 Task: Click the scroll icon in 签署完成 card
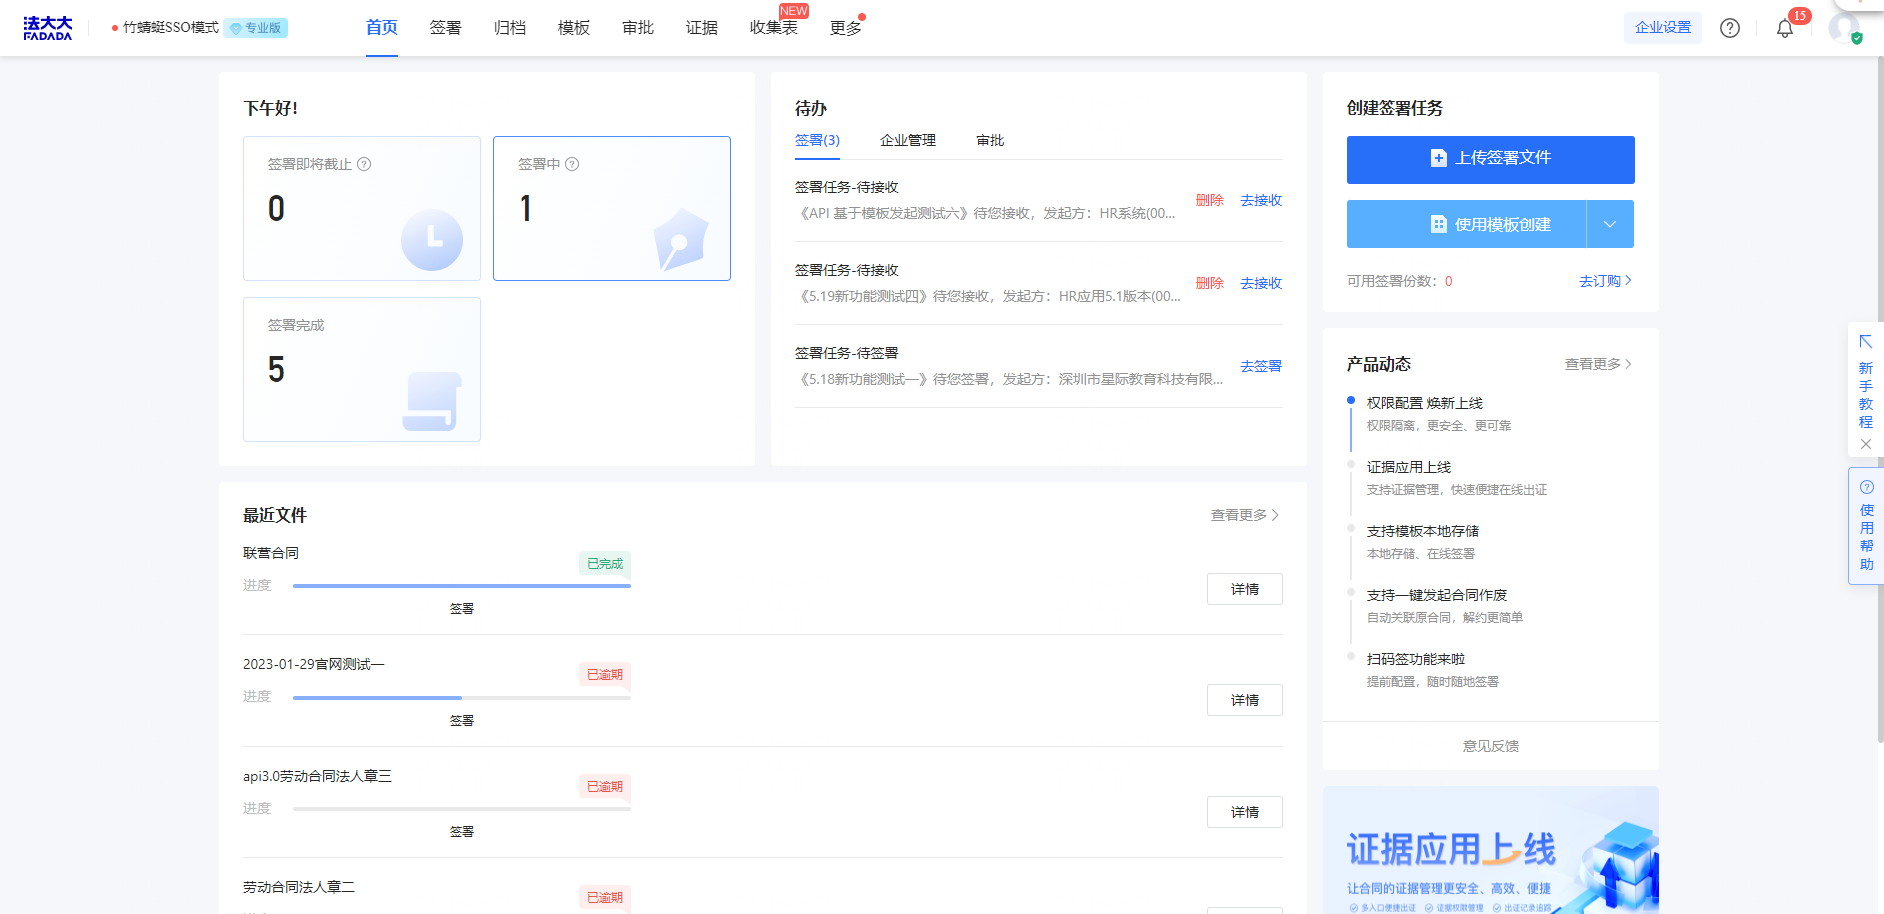pyautogui.click(x=432, y=401)
